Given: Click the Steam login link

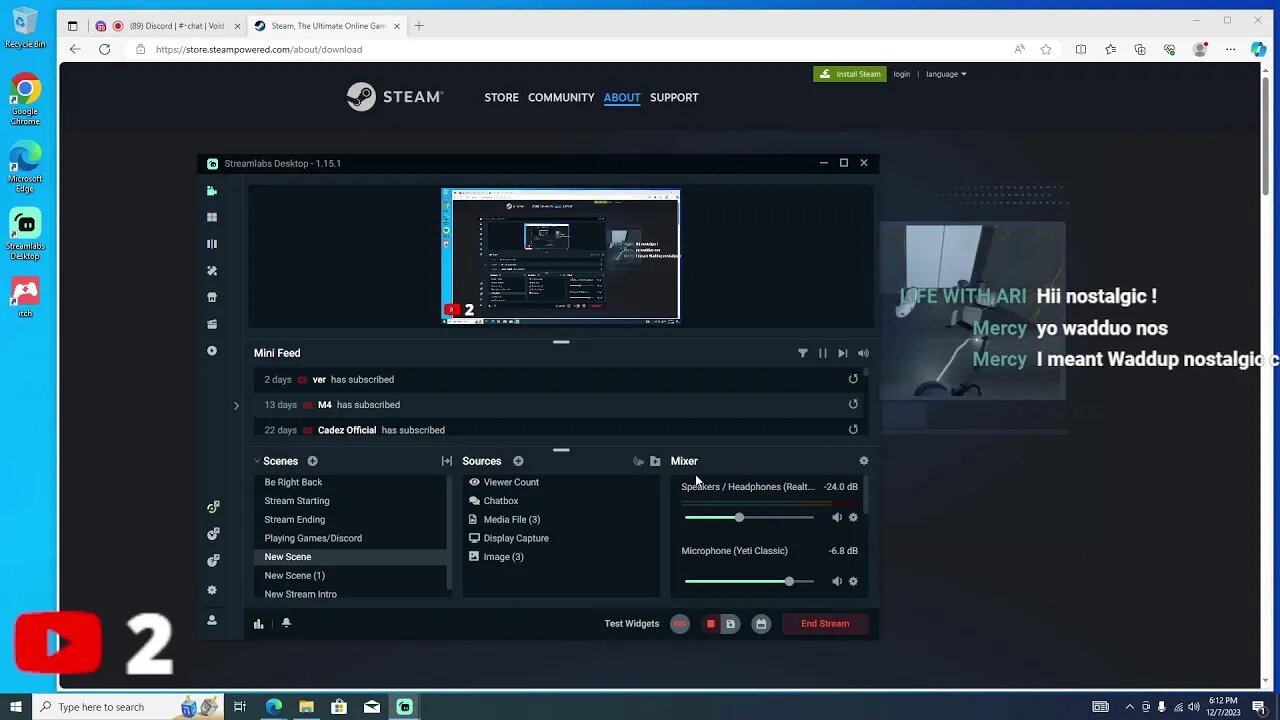Looking at the screenshot, I should [x=902, y=74].
